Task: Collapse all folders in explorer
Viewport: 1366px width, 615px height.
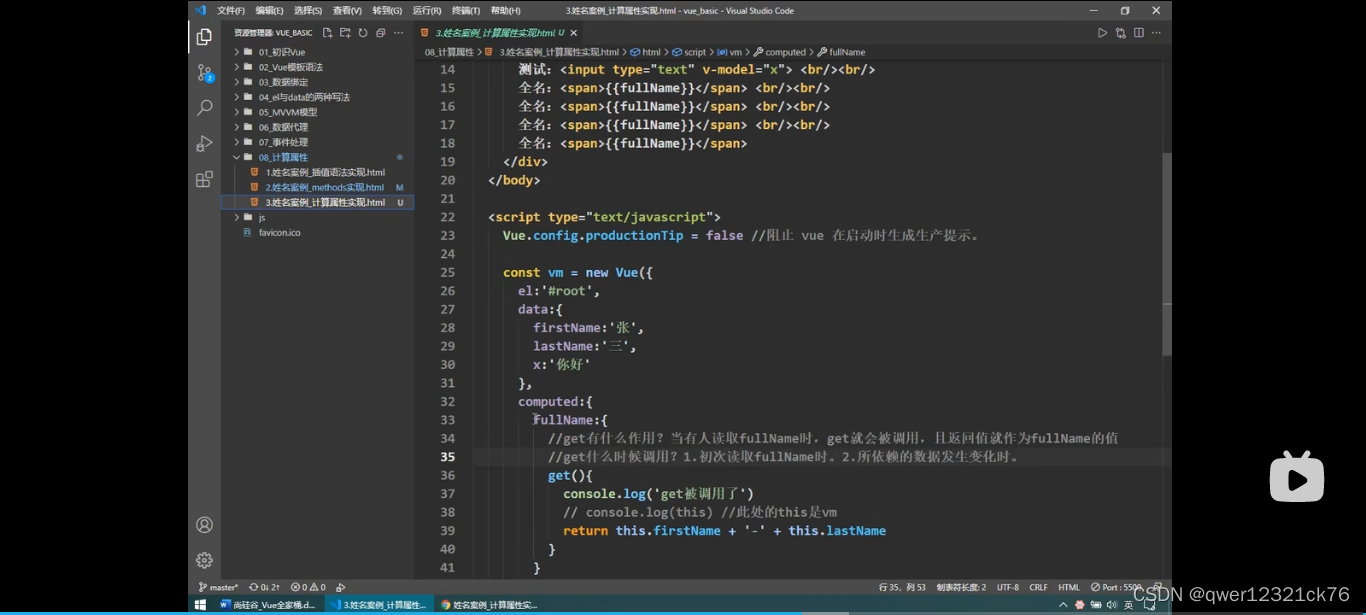Action: point(381,33)
